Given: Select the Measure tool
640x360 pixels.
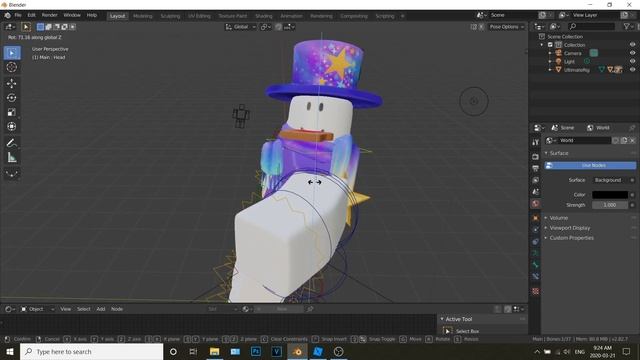Looking at the screenshot, I should [12, 157].
